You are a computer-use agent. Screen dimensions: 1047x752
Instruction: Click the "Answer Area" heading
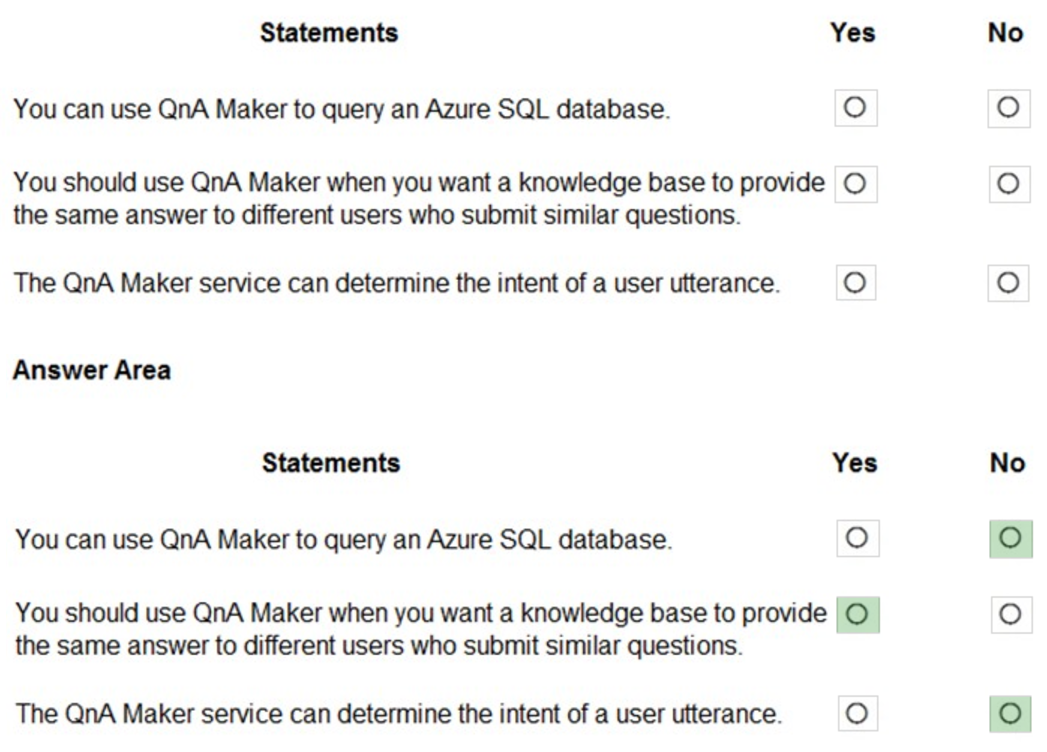(x=91, y=370)
